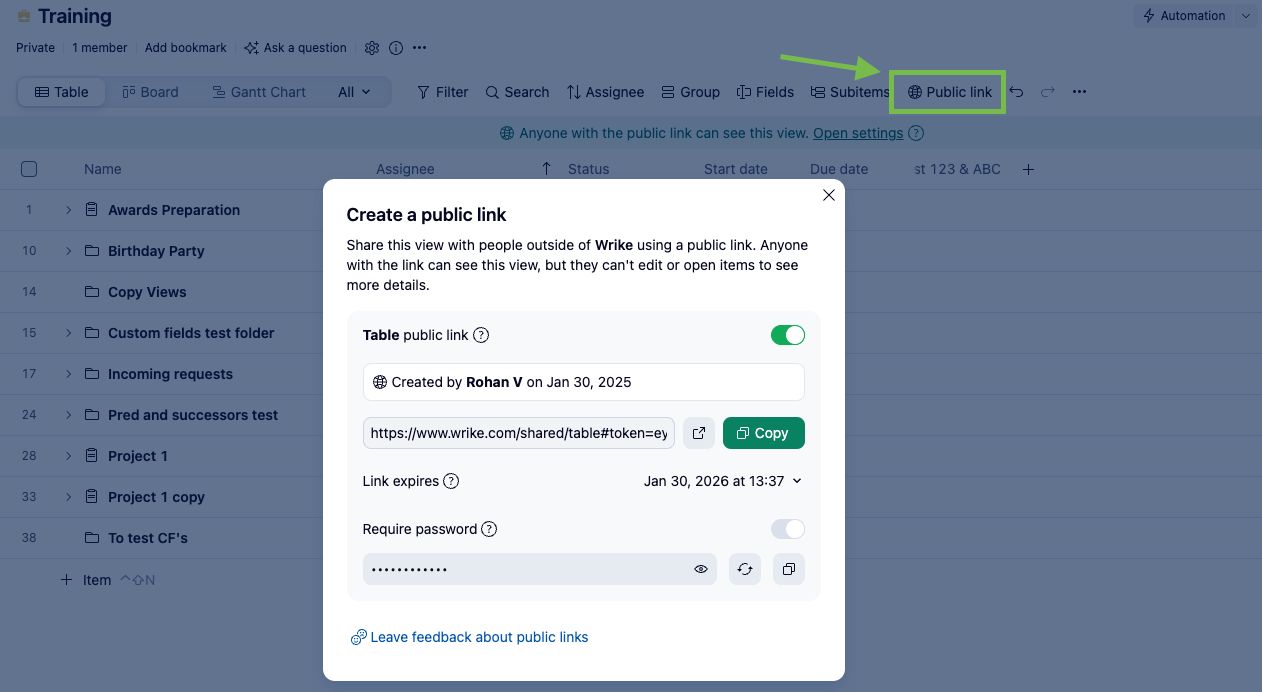Open Leave feedback about public links
Image resolution: width=1262 pixels, height=692 pixels.
pyautogui.click(x=469, y=637)
